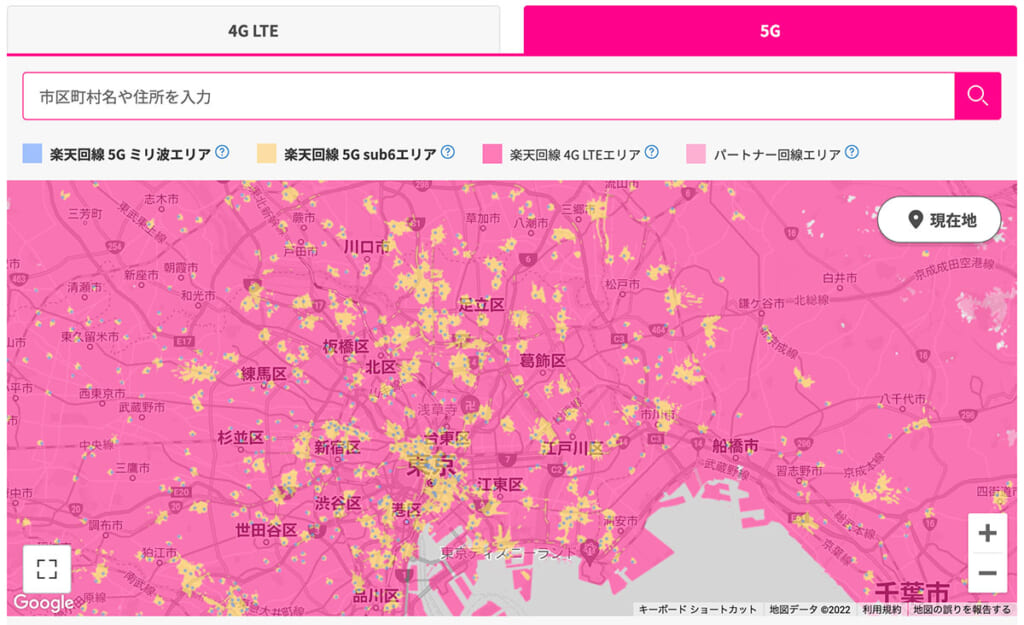The width and height of the screenshot is (1024, 625).
Task: Click 地図の誤りを報告する link
Action: coord(962,609)
